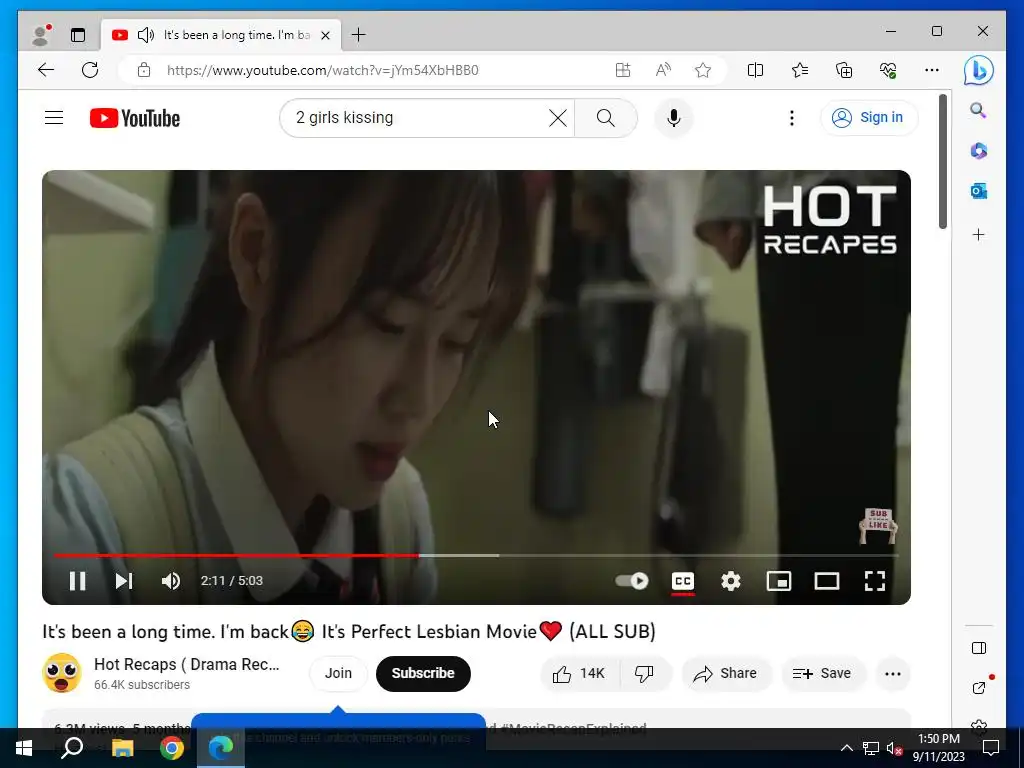
Task: Open Favorites list in Edge toolbar
Action: click(x=800, y=70)
